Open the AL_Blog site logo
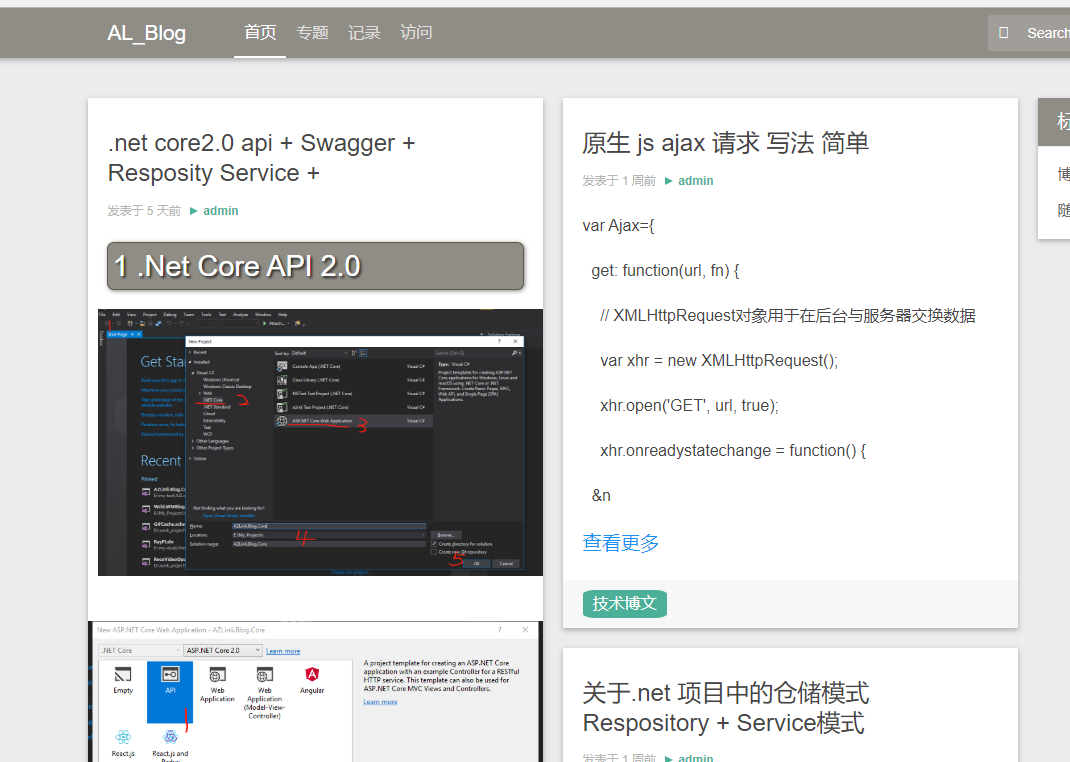Image resolution: width=1070 pixels, height=762 pixels. click(x=146, y=33)
